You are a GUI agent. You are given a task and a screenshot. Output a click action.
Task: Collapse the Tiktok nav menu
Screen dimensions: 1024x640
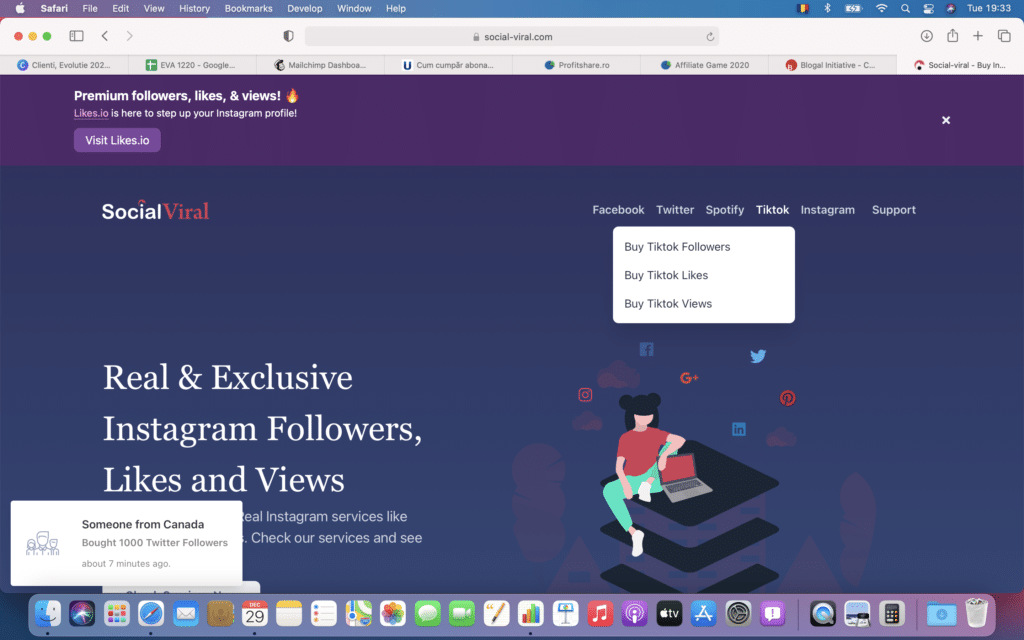[x=772, y=210]
